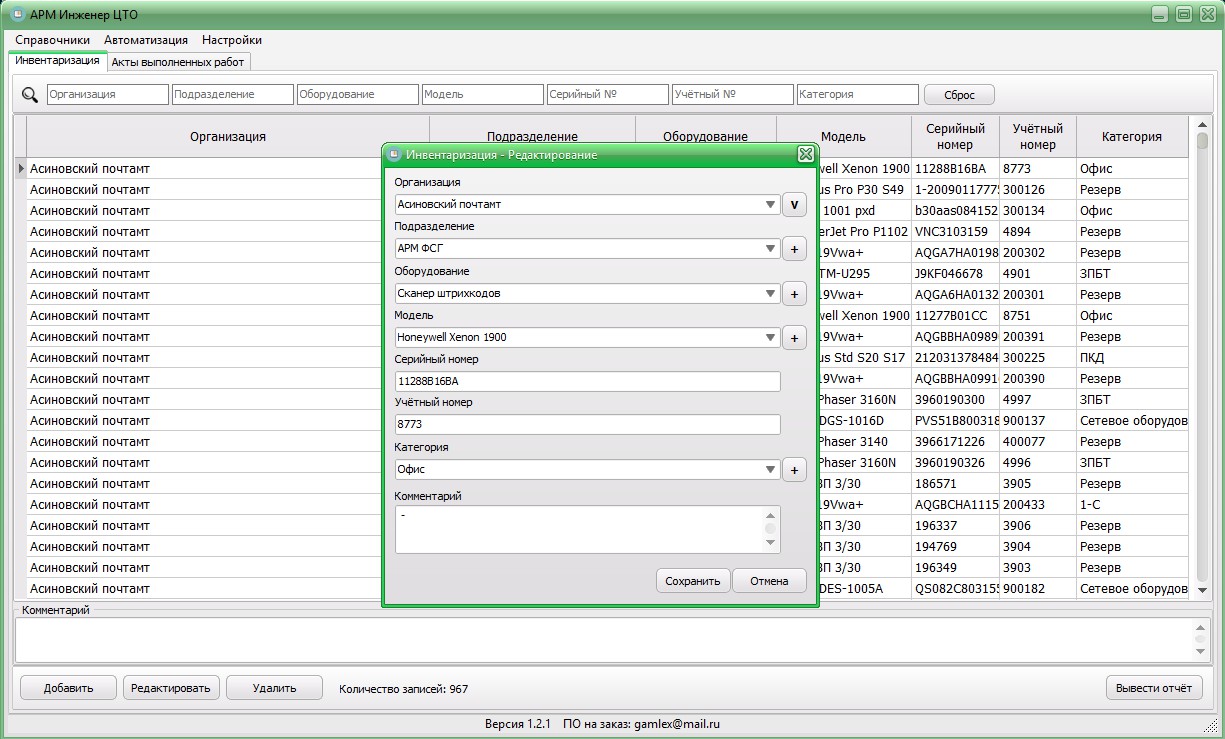Close the Инвентаризация - Редактирование dialog

[x=805, y=154]
